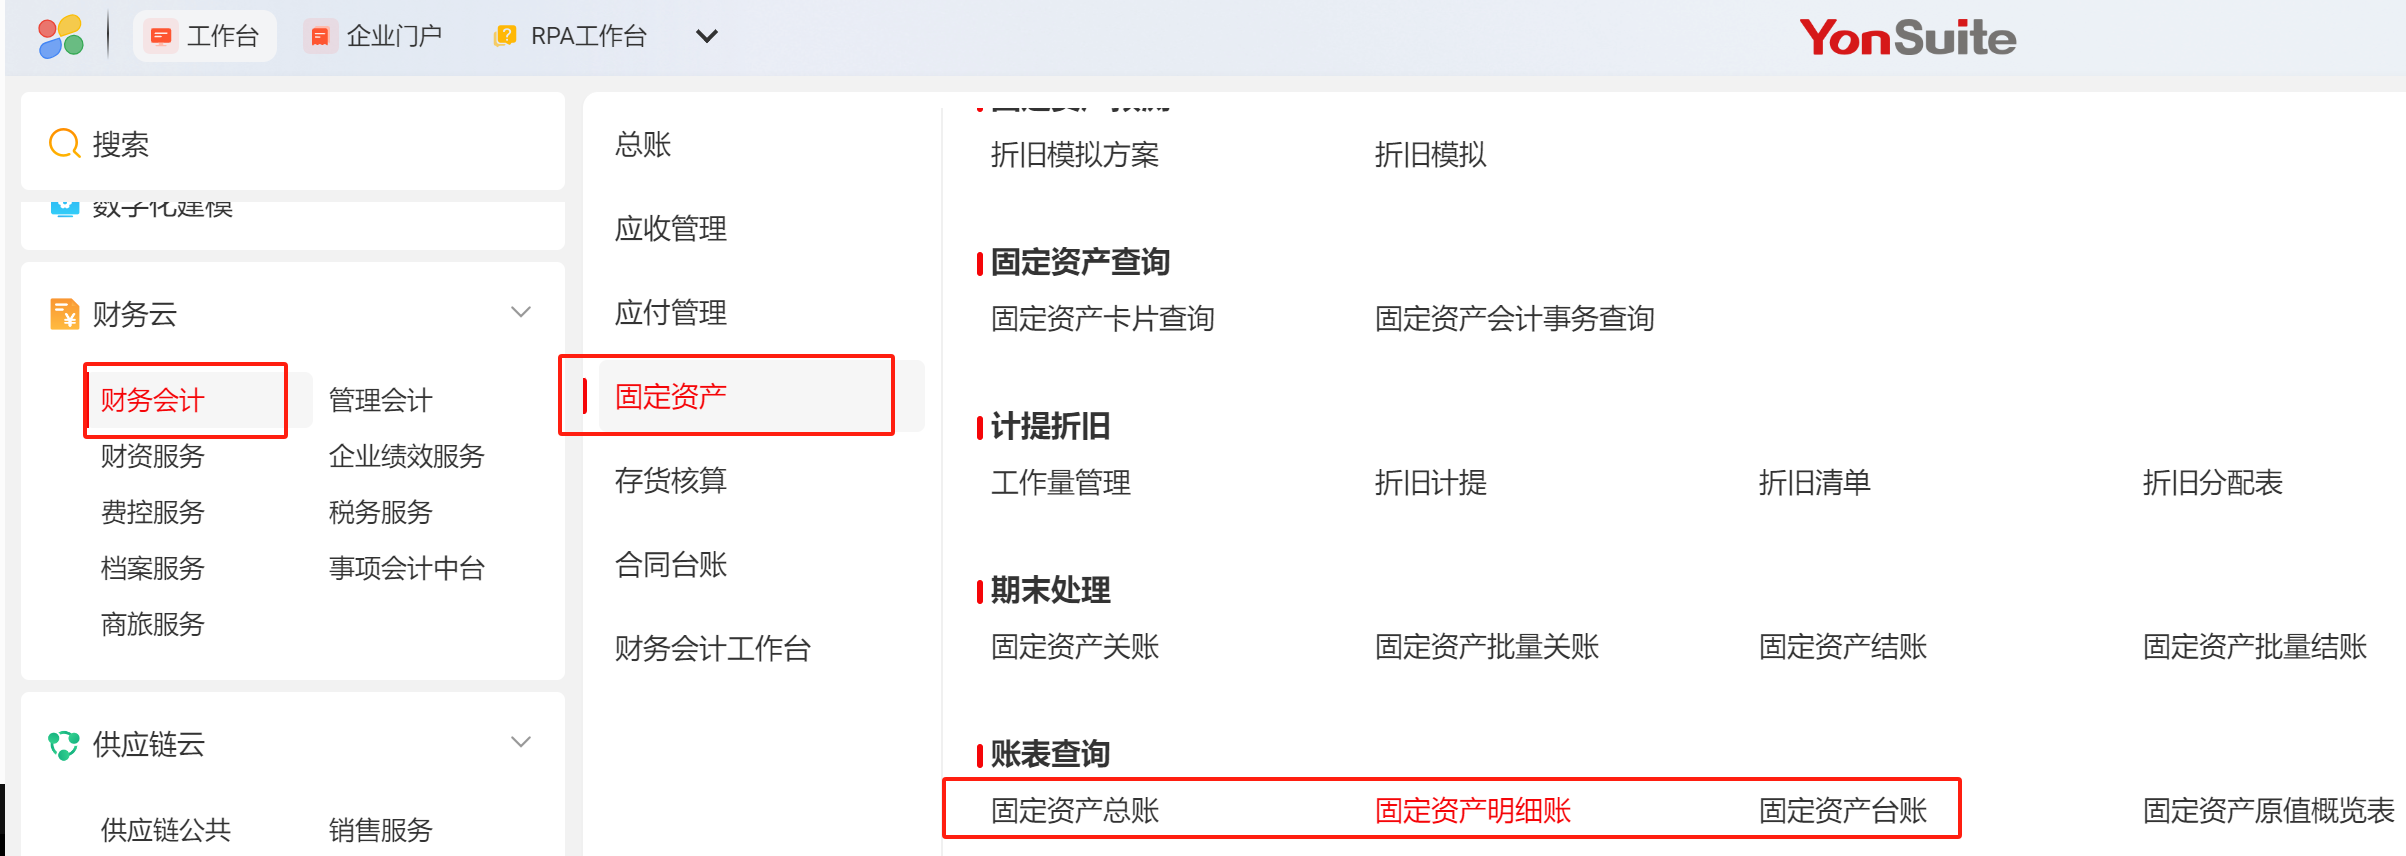This screenshot has width=2406, height=856.
Task: Open the 工作量管理 link
Action: pos(1061,482)
